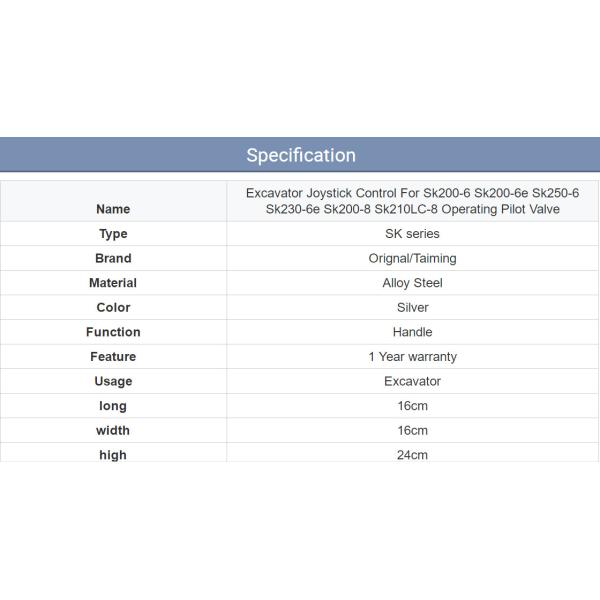Select the Color row label
Viewport: 600px width, 600px height.
click(x=113, y=307)
